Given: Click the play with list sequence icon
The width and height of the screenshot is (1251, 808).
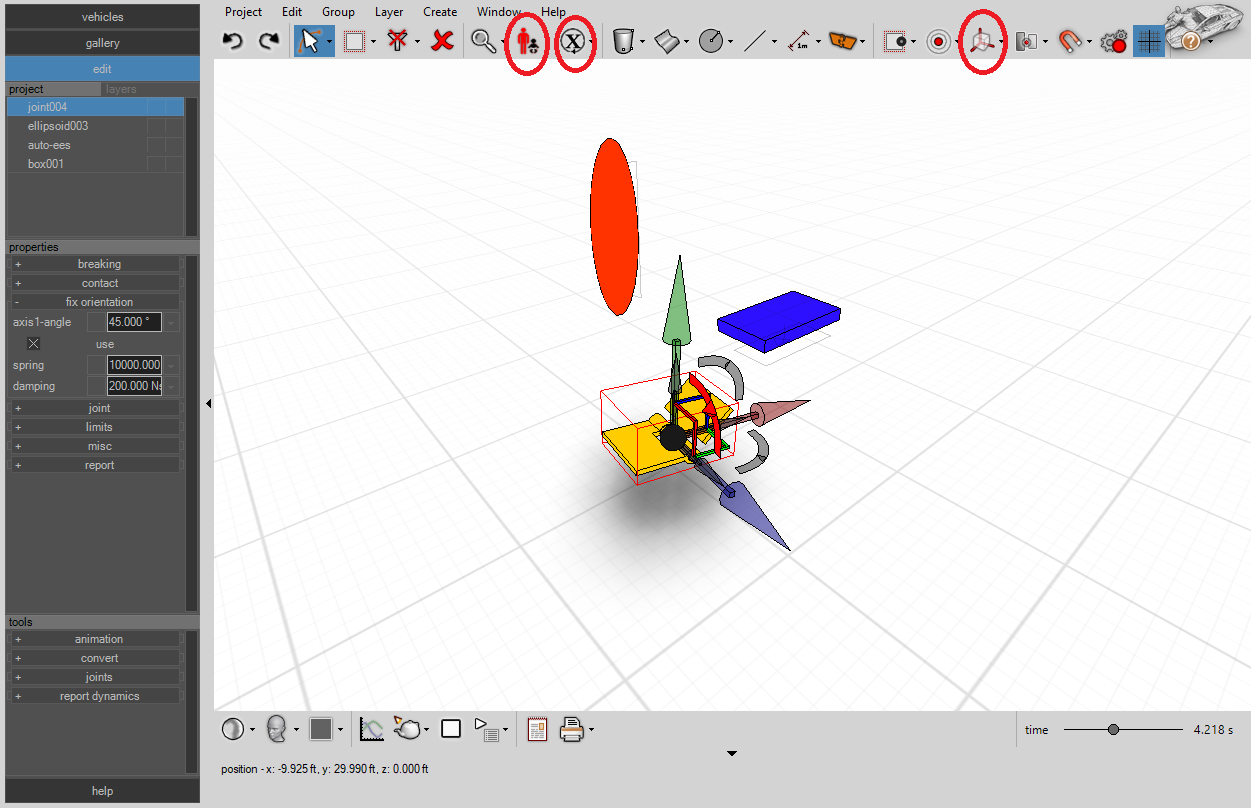Looking at the screenshot, I should [486, 729].
